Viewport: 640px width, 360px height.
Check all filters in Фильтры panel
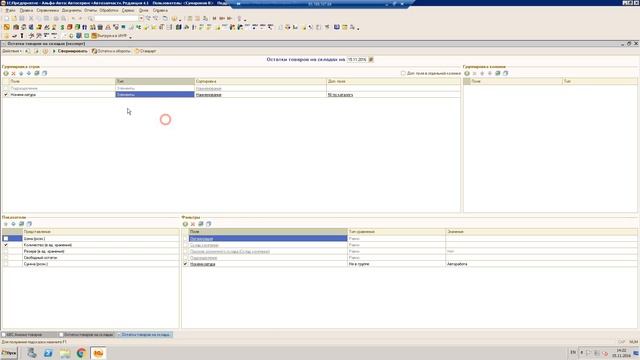(x=201, y=224)
